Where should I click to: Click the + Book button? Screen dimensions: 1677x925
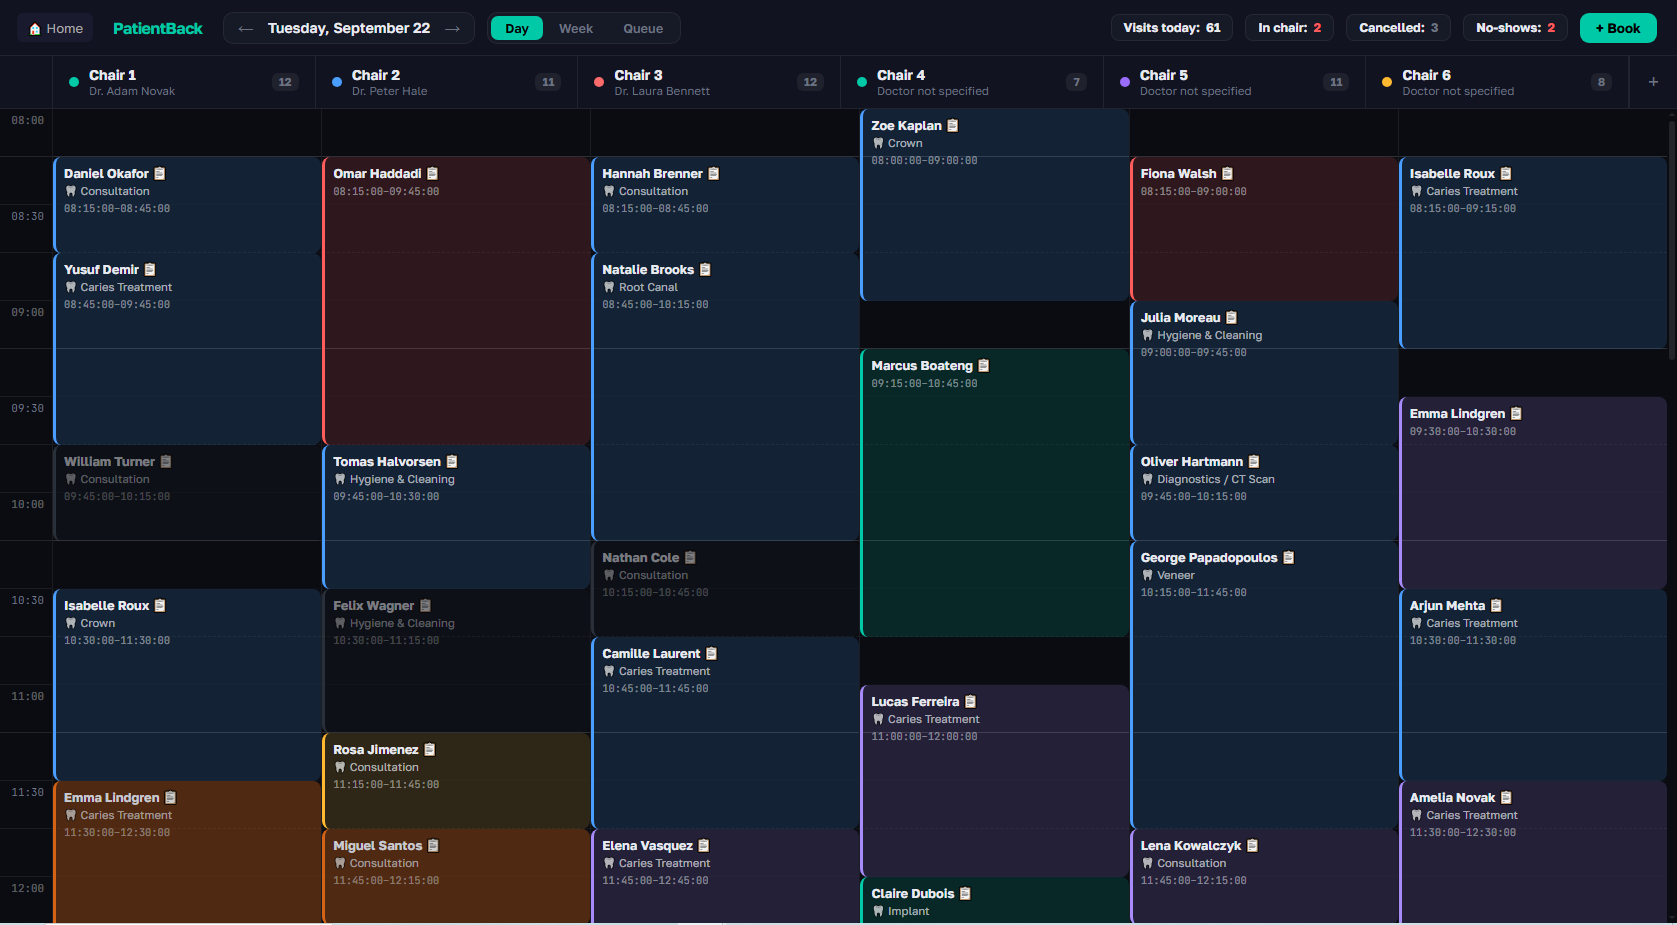tap(1618, 28)
